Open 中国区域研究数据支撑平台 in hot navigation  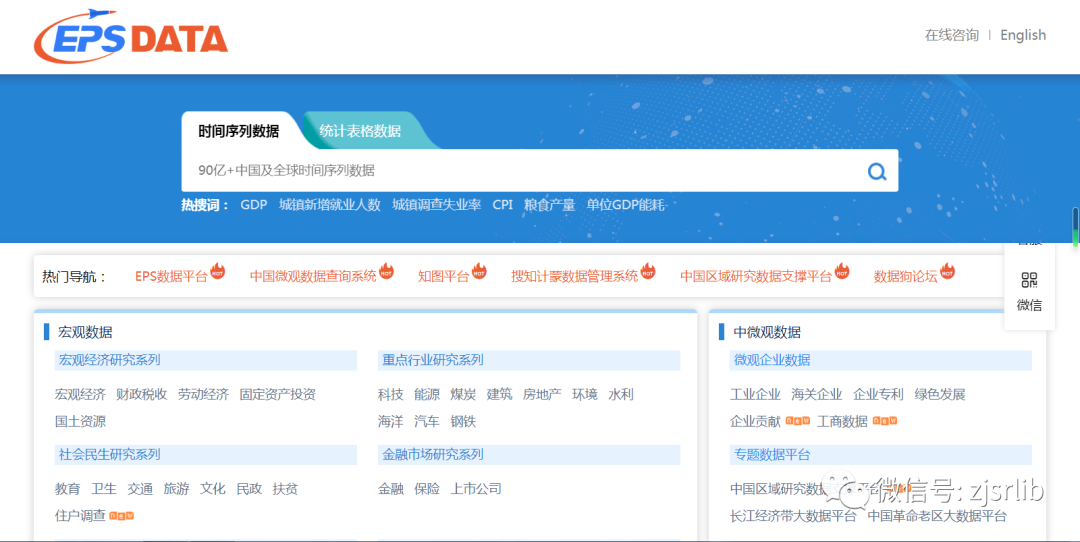(756, 277)
